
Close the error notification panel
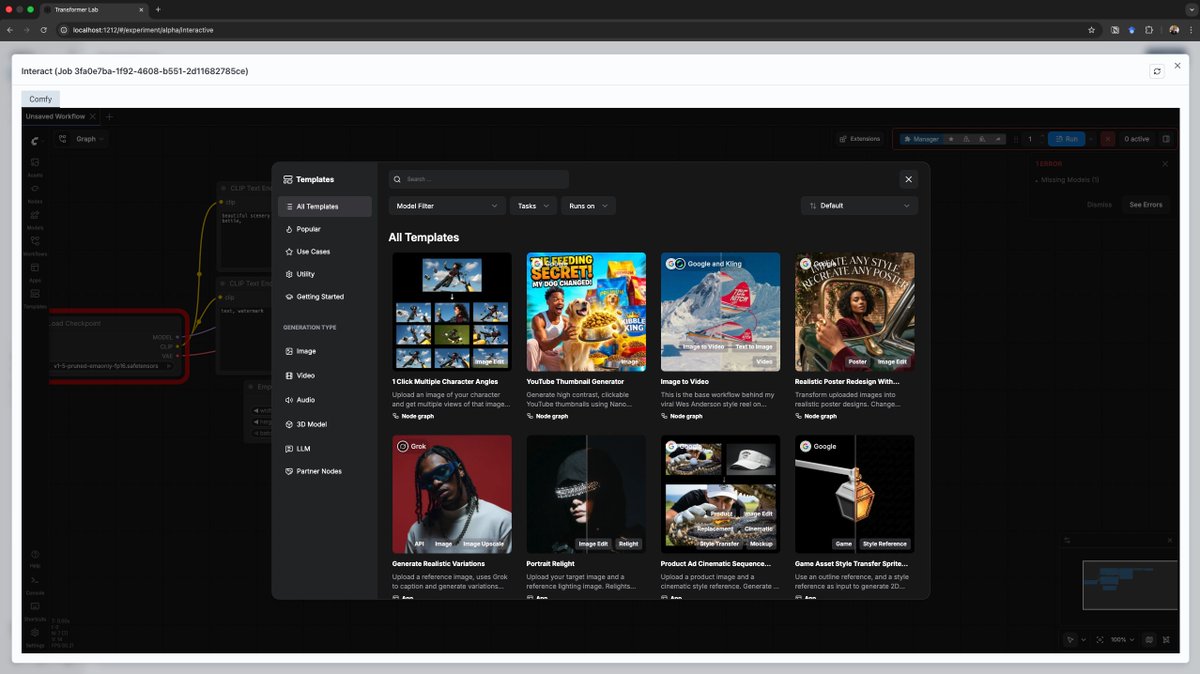click(x=1165, y=163)
